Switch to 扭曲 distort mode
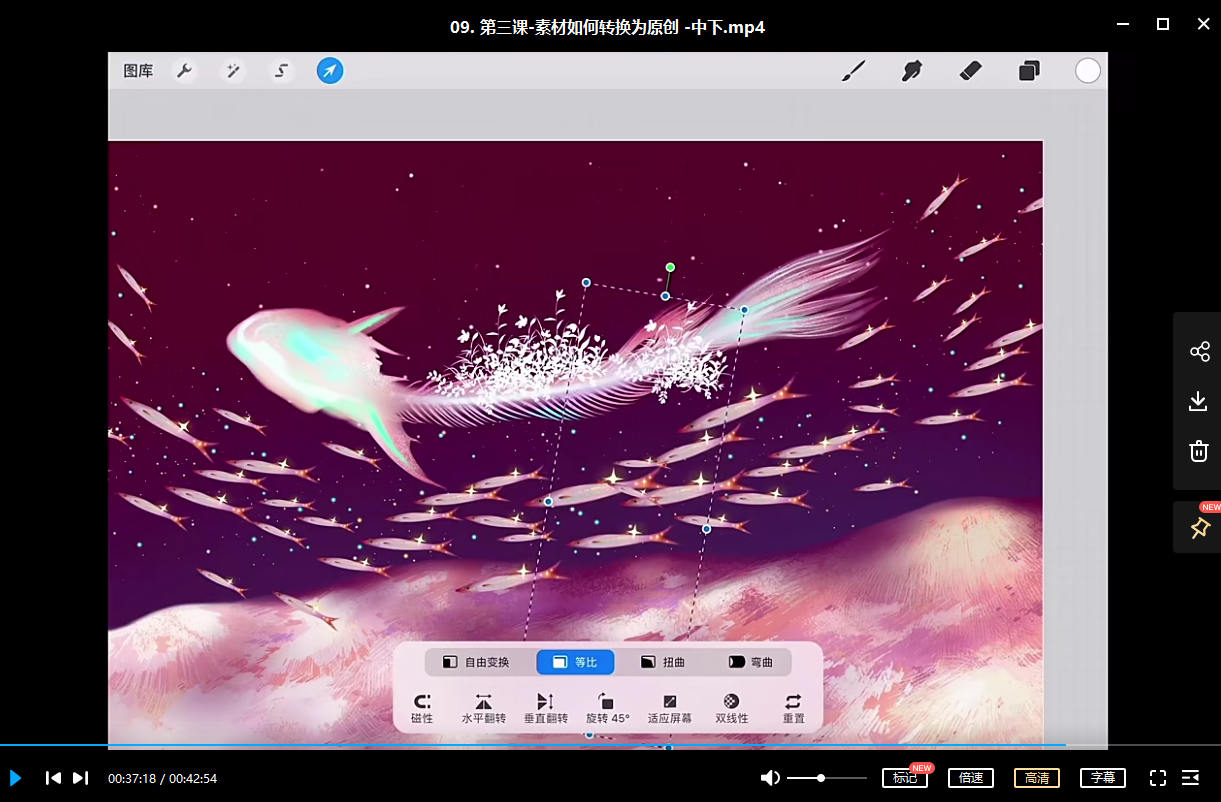 coord(662,662)
